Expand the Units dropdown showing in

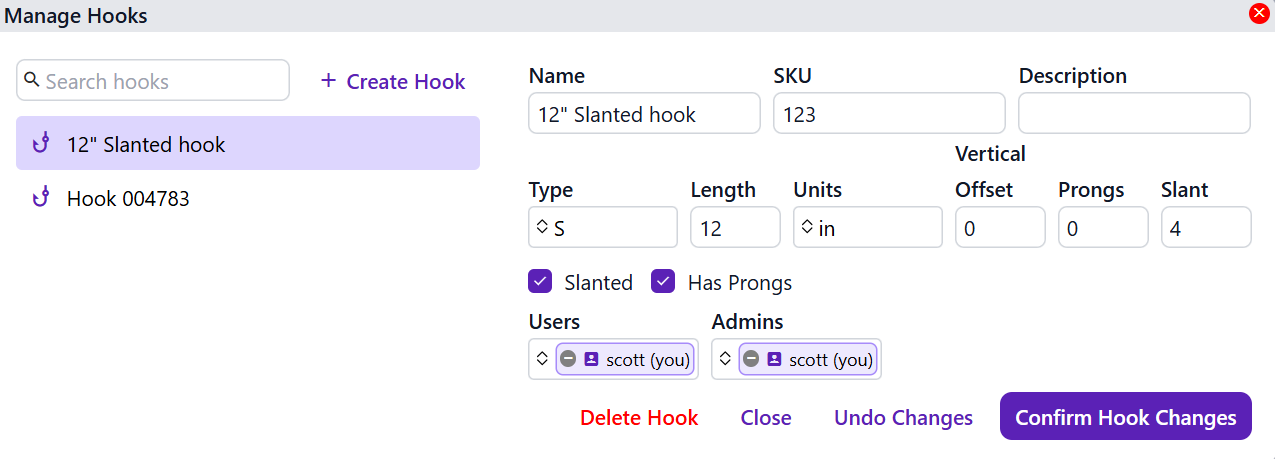(867, 228)
